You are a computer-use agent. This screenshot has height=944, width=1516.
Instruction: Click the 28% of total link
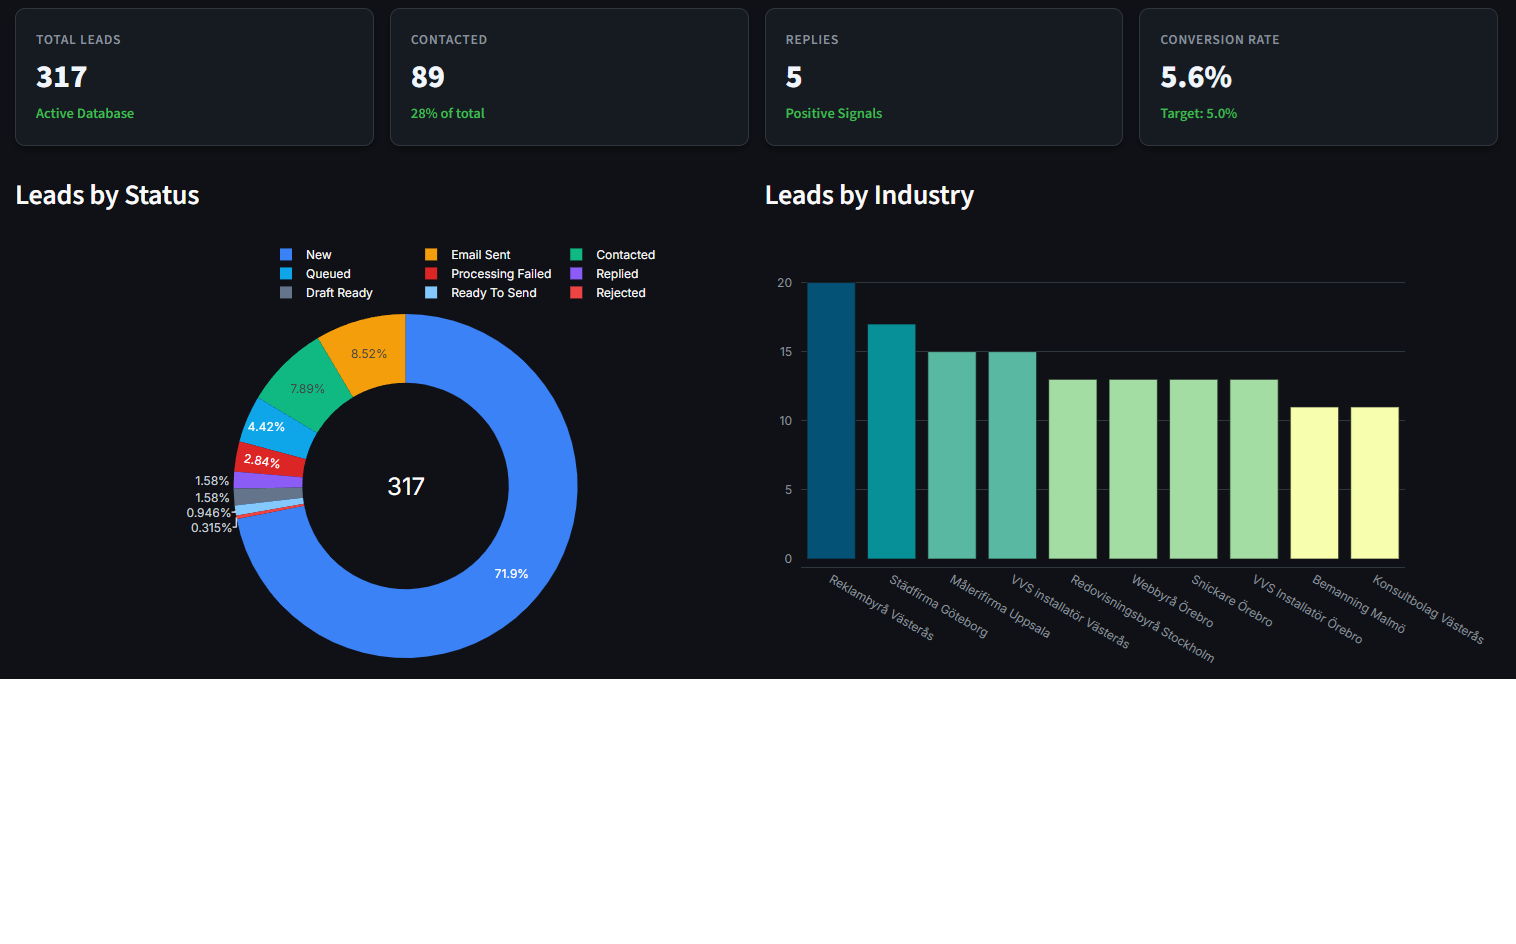pyautogui.click(x=447, y=113)
